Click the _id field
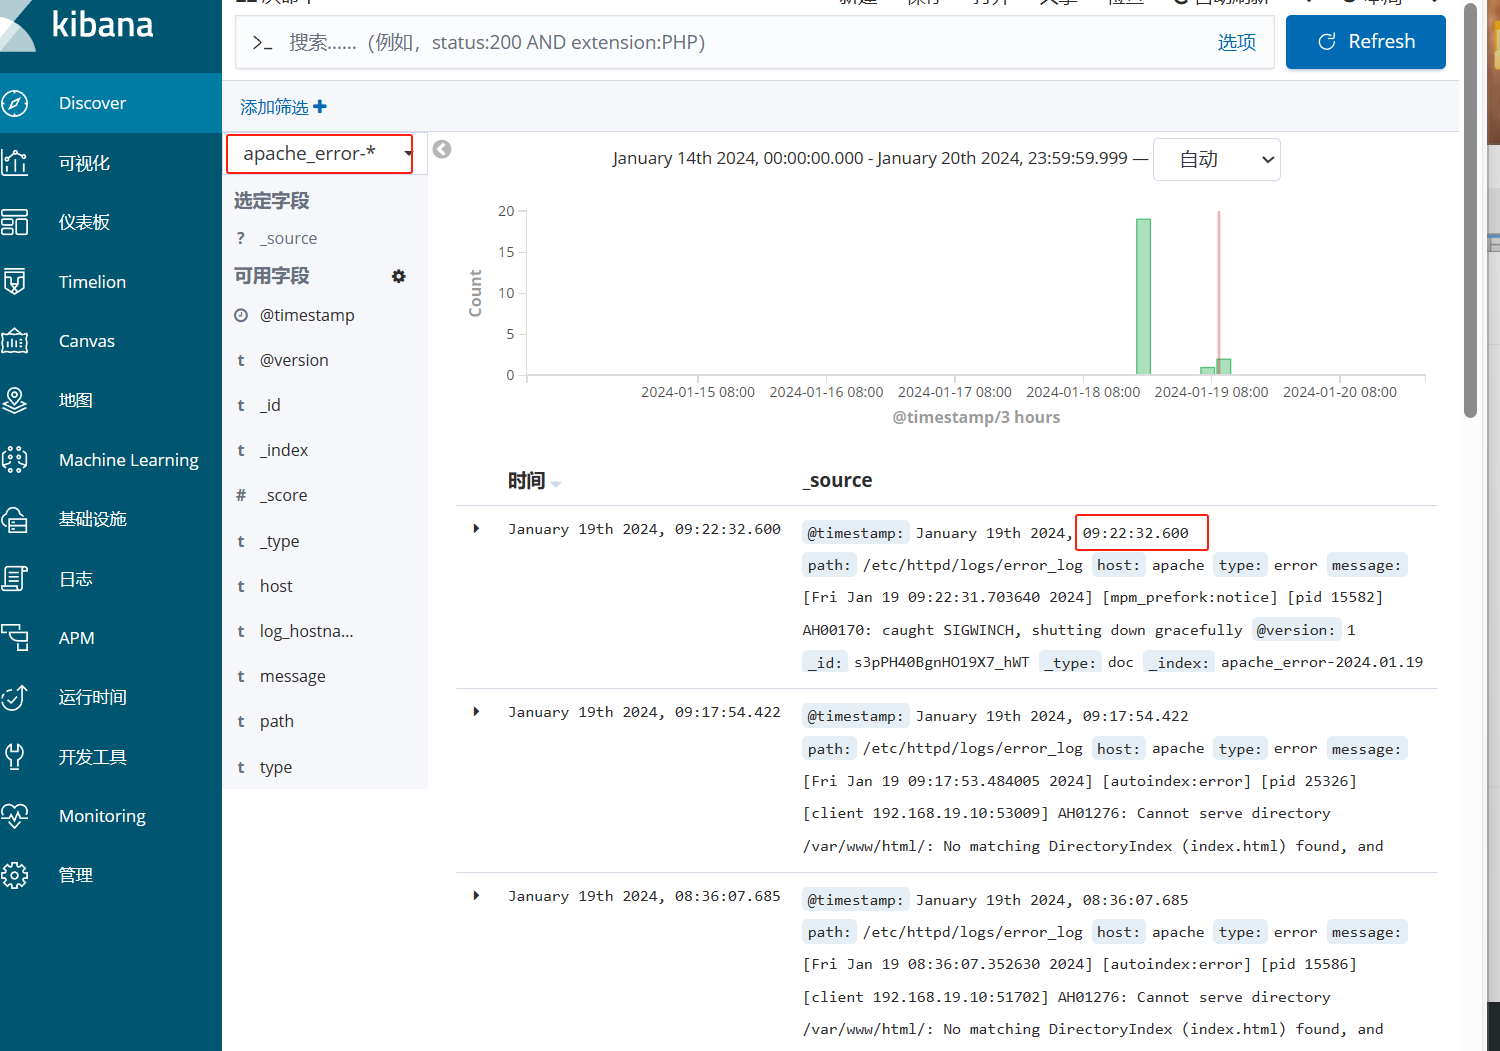This screenshot has height=1051, width=1500. click(270, 405)
